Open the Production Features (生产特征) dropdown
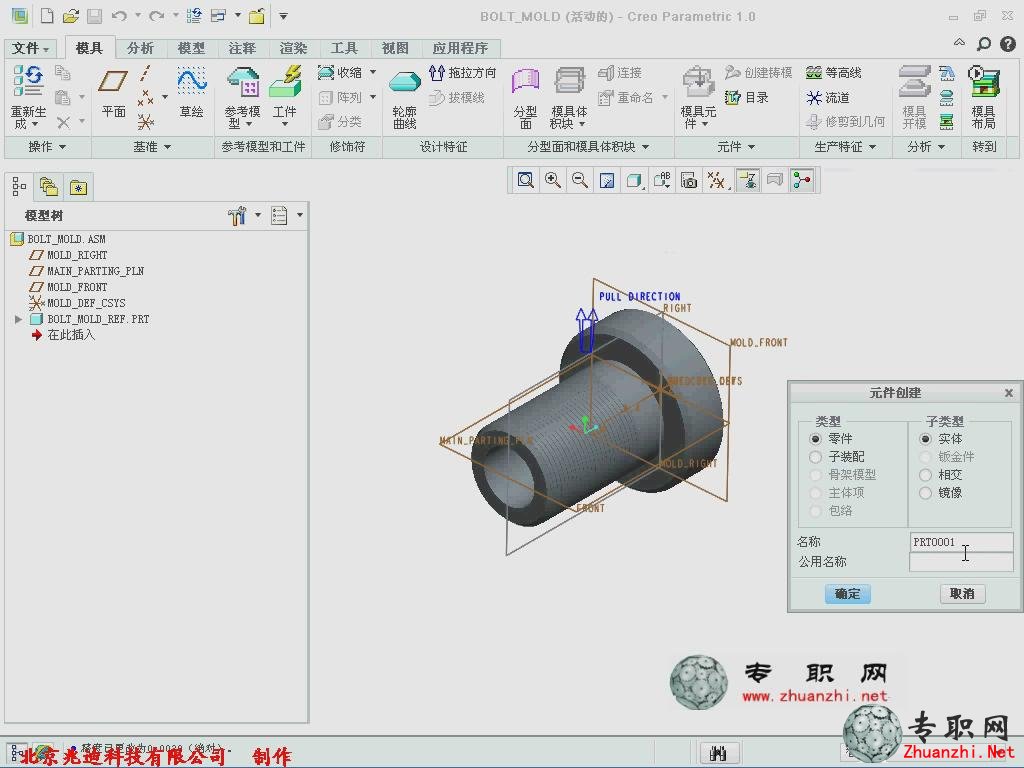This screenshot has height=768, width=1024. tap(845, 147)
